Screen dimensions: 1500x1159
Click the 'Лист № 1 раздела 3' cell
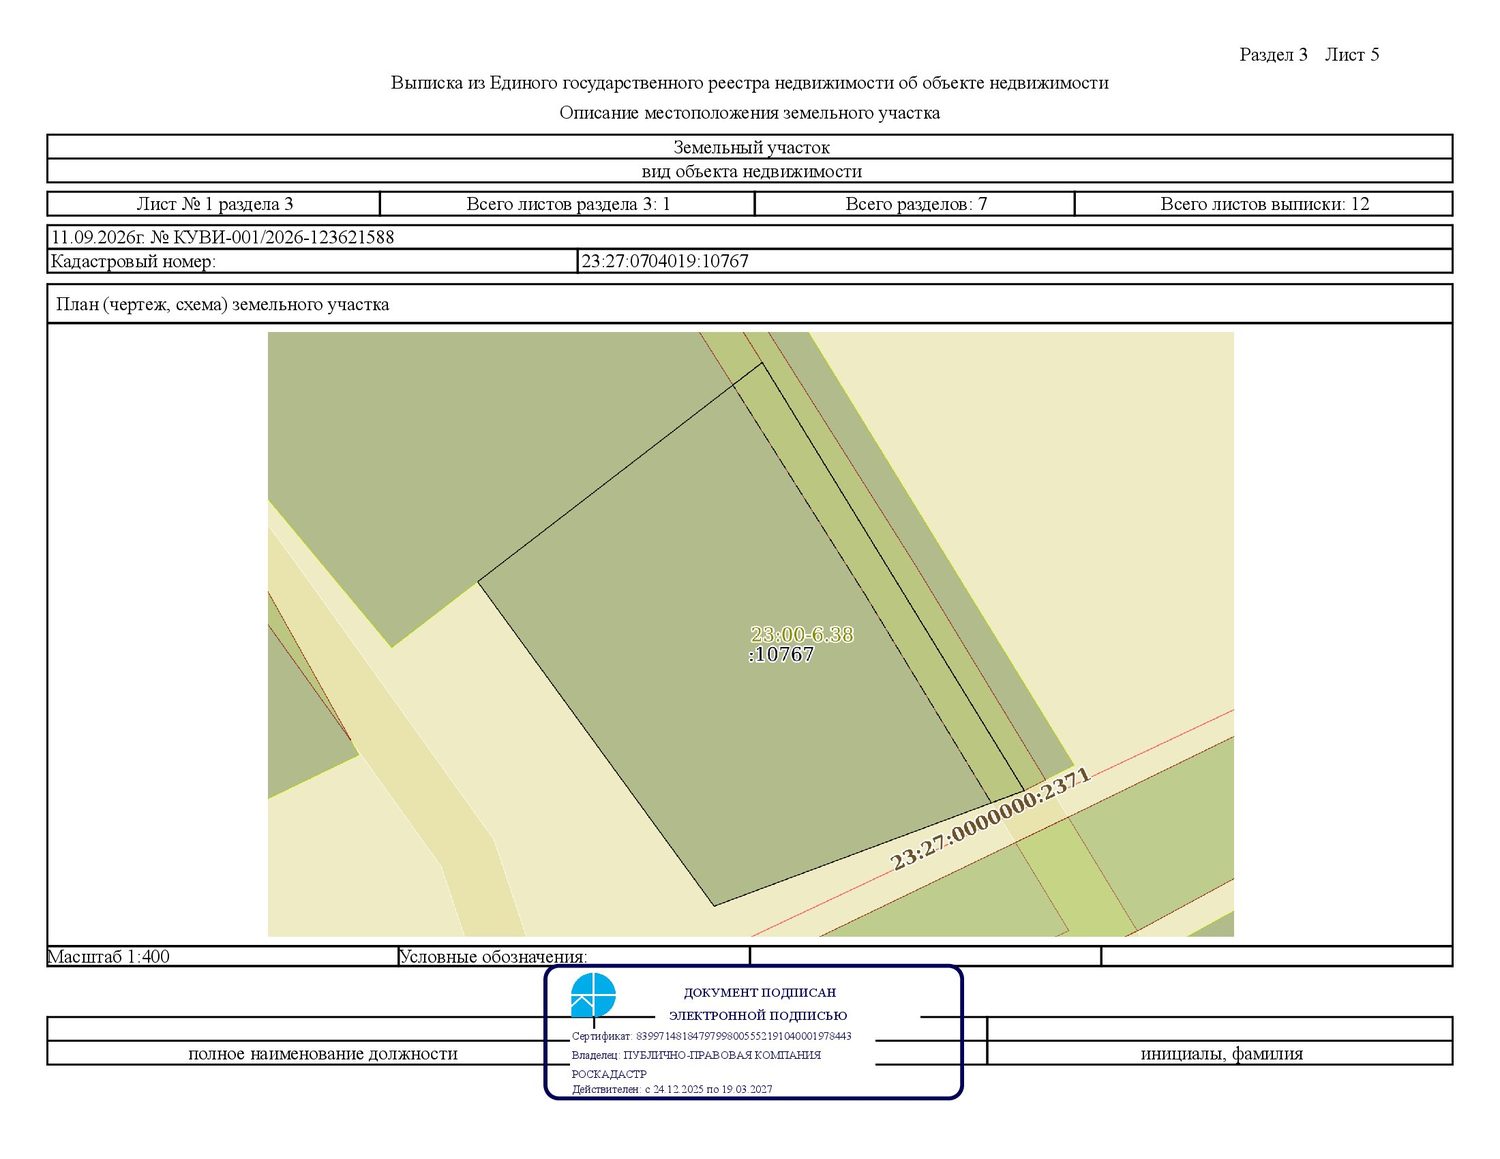click(x=214, y=204)
